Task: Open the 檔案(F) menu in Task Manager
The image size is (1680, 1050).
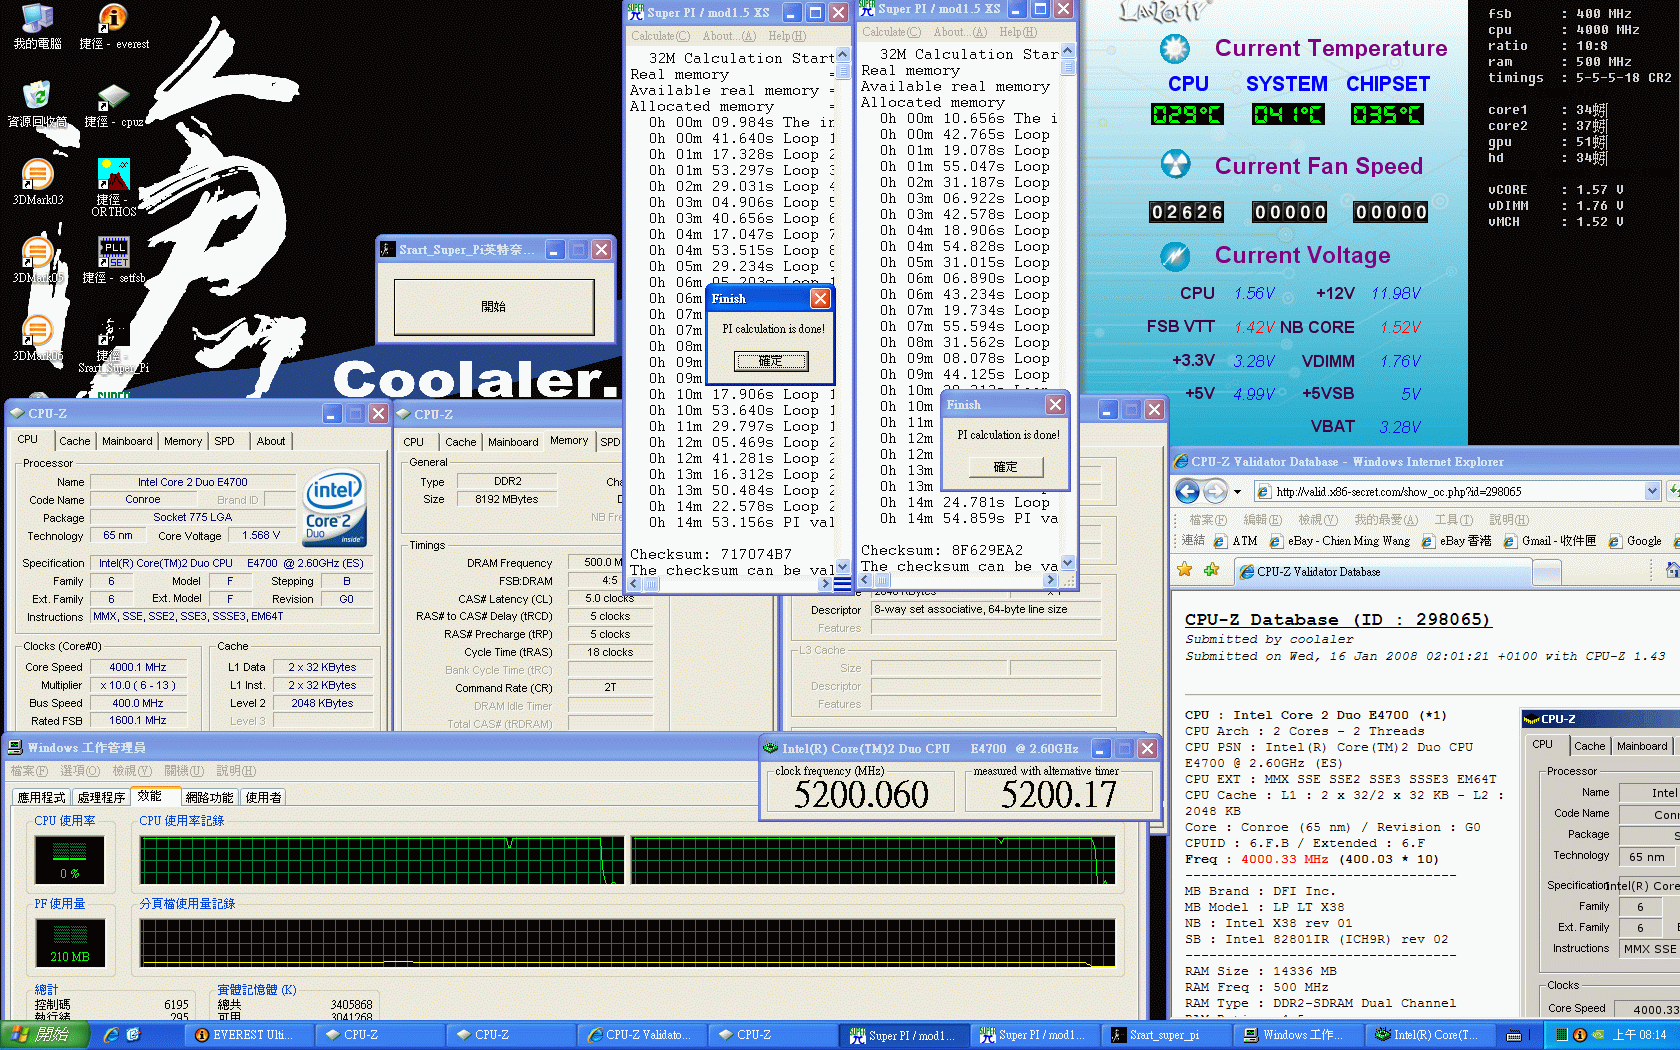Action: pos(29,771)
